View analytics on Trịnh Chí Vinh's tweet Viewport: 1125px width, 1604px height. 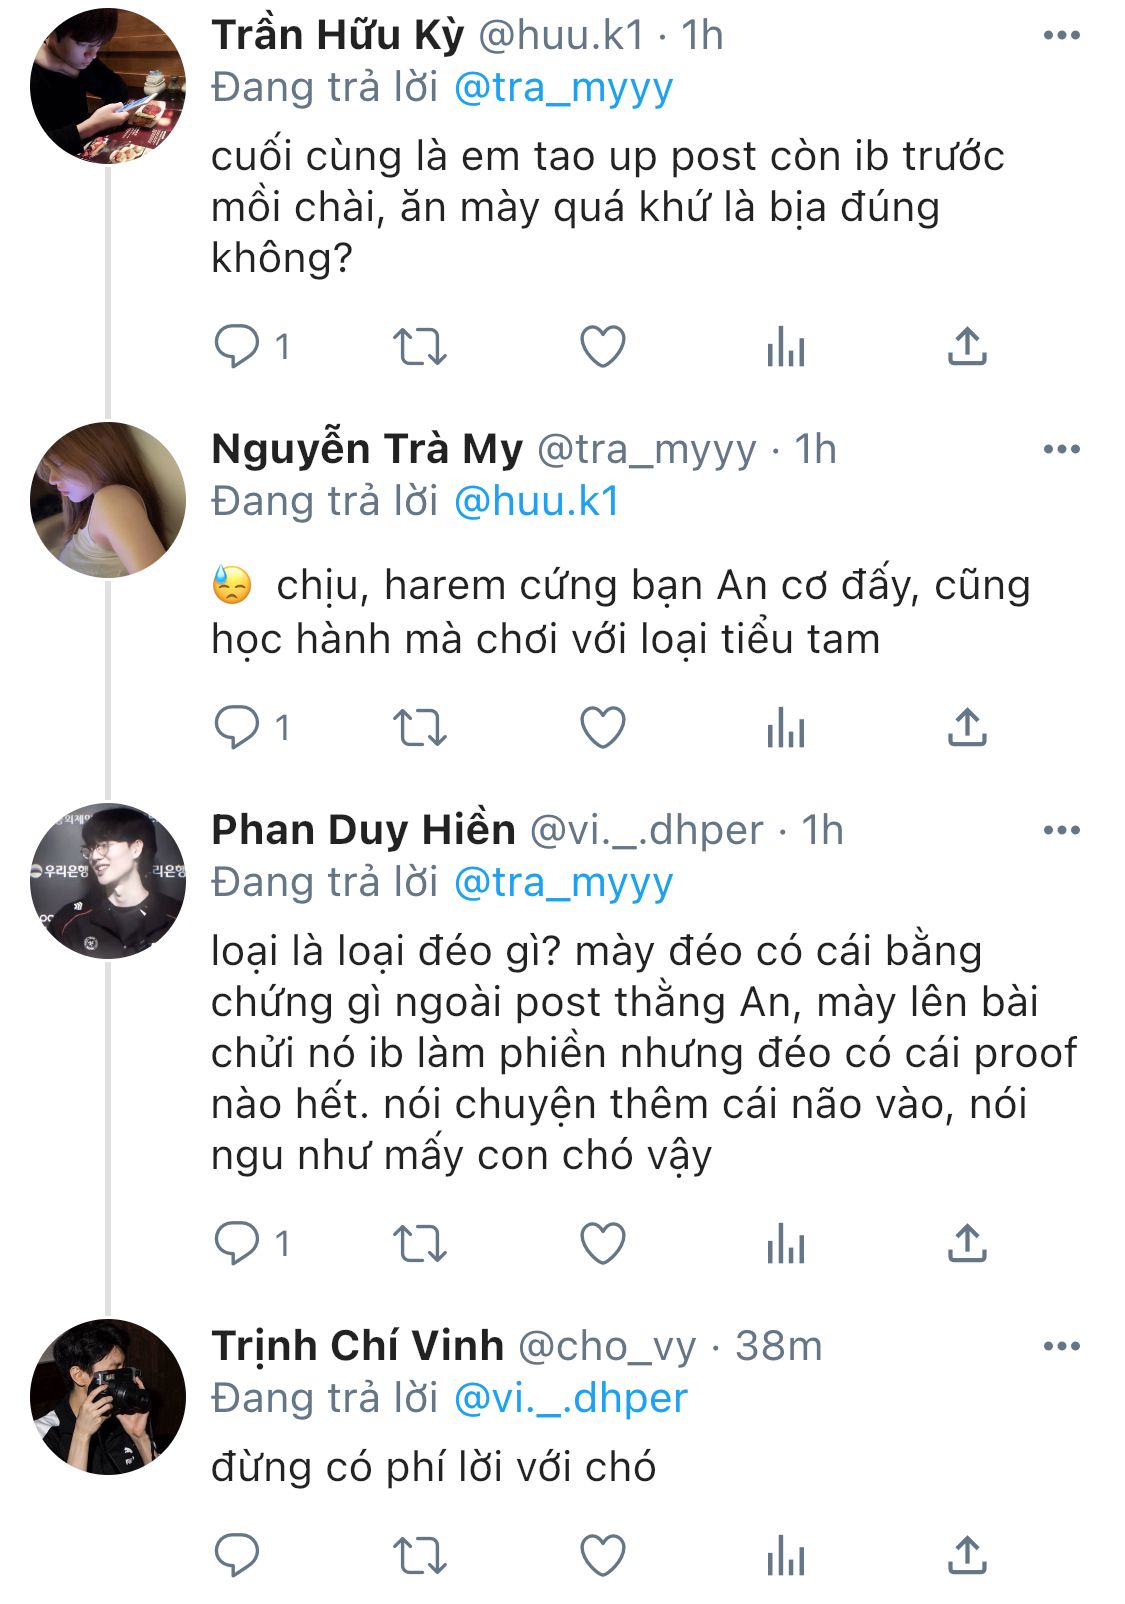coord(786,1555)
